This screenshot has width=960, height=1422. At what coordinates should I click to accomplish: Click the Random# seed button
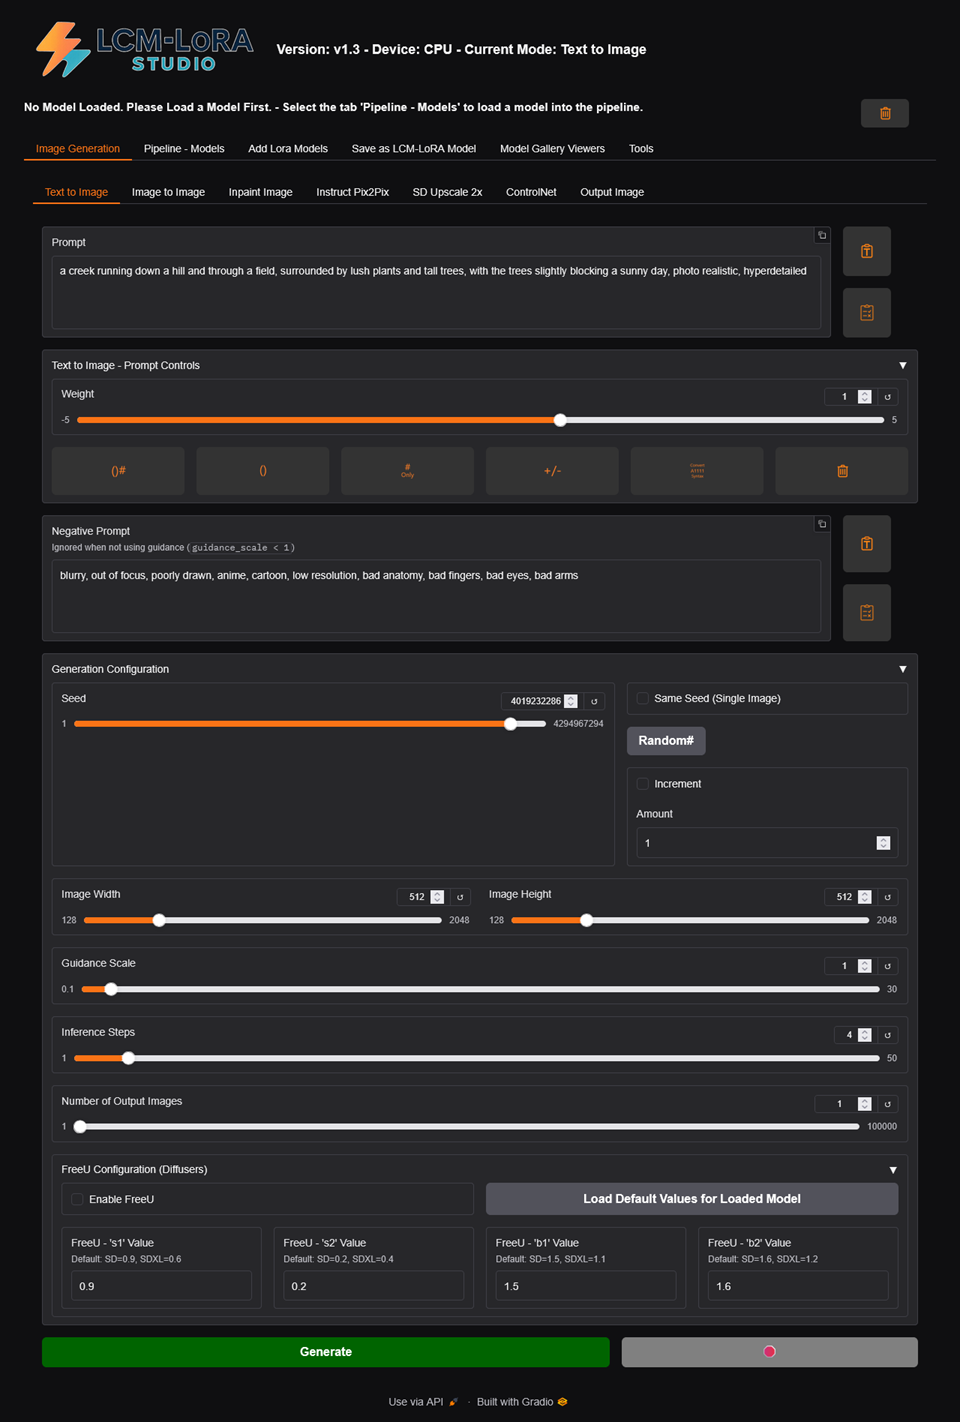[666, 741]
